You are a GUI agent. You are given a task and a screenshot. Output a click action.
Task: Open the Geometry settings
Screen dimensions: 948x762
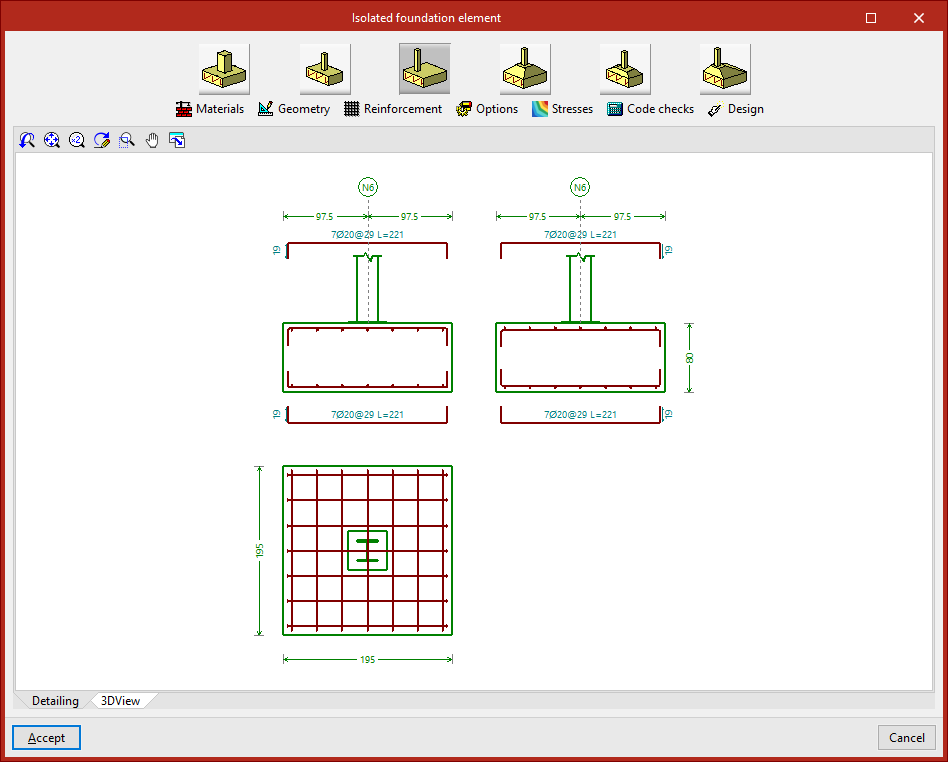point(294,109)
